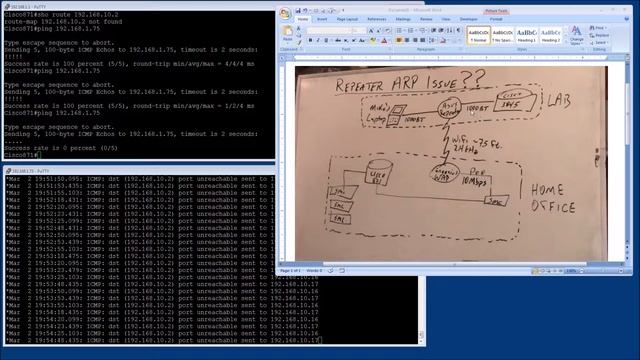Toggle Bold formatting in Word
Image resolution: width=640 pixels, height=360 pixels.
tap(310, 40)
